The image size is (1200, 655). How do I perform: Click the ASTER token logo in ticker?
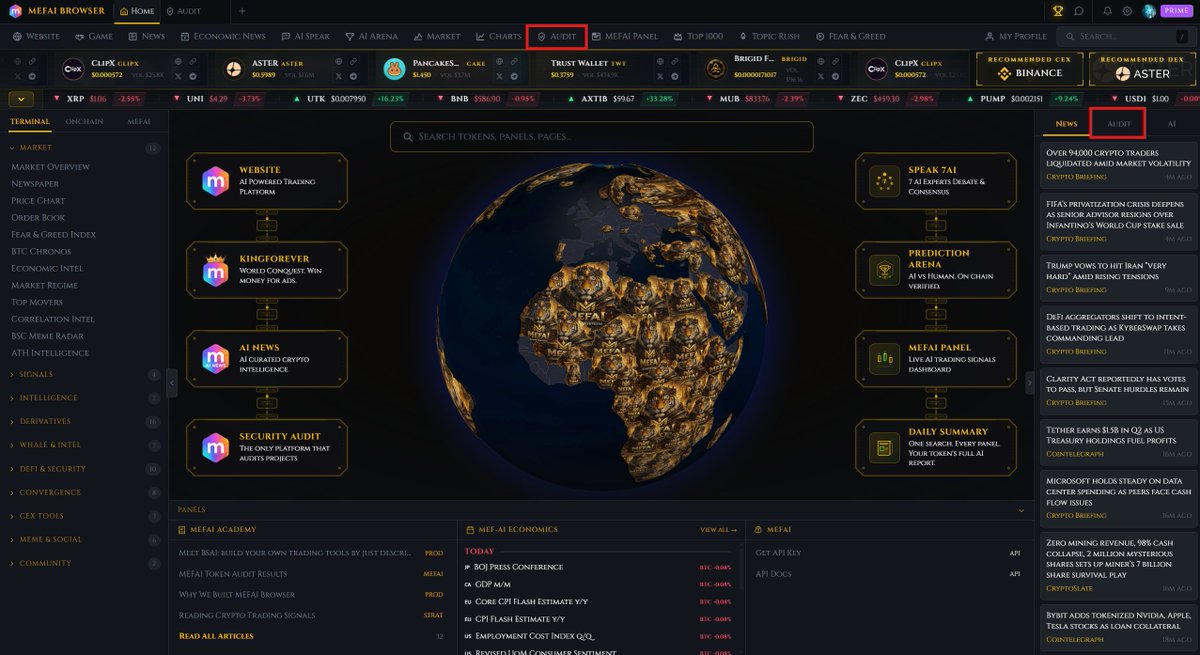pyautogui.click(x=233, y=68)
